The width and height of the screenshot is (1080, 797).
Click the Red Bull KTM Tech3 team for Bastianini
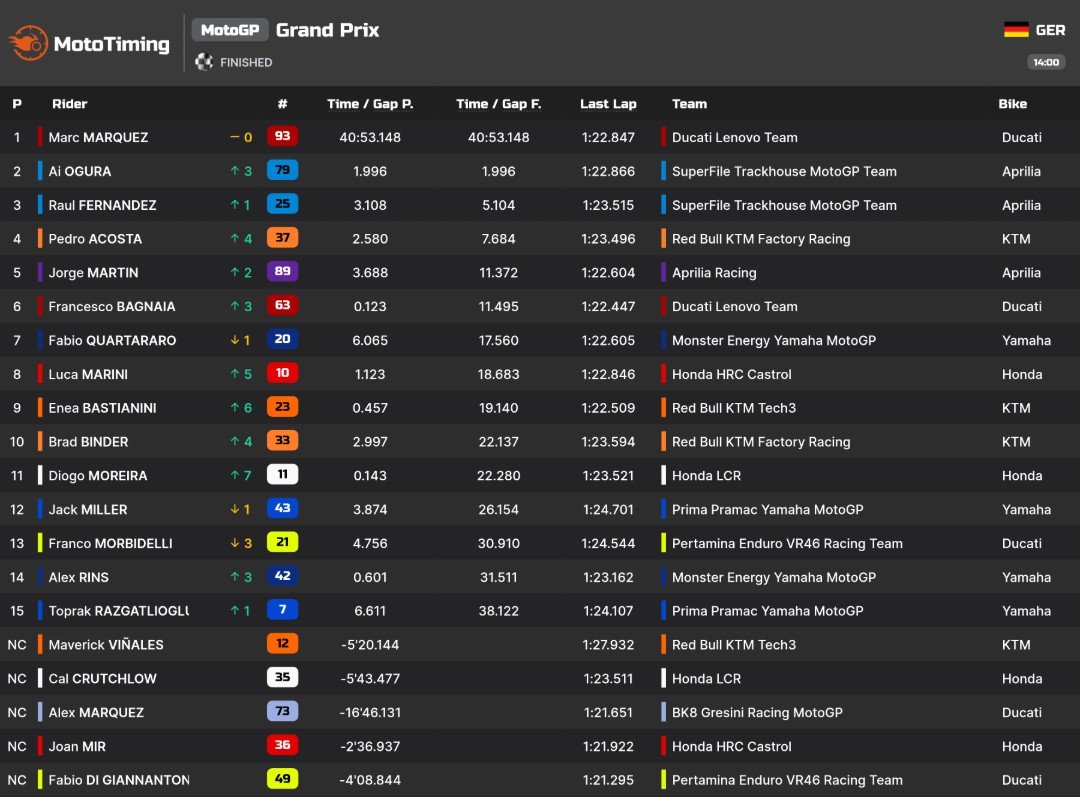click(x=734, y=408)
